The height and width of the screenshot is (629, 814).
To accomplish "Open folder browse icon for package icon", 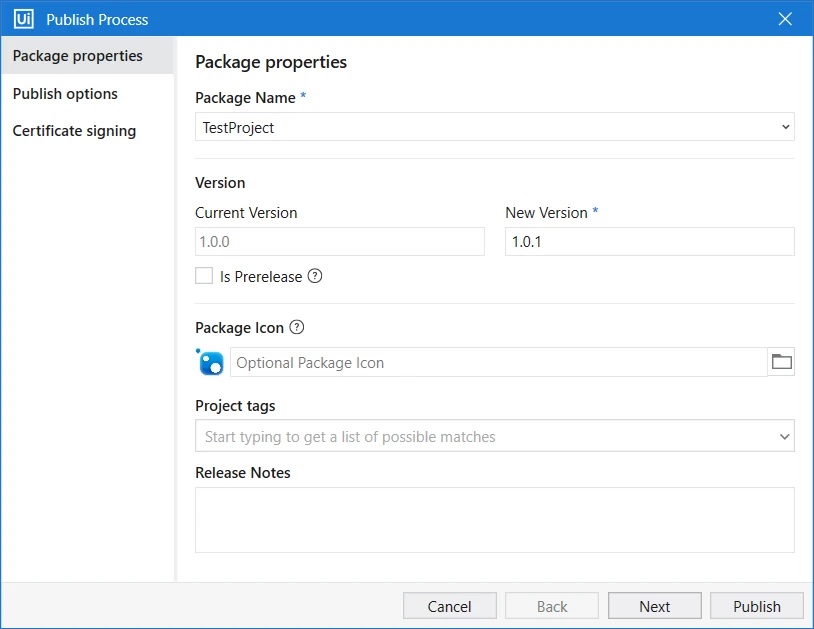I will click(781, 362).
